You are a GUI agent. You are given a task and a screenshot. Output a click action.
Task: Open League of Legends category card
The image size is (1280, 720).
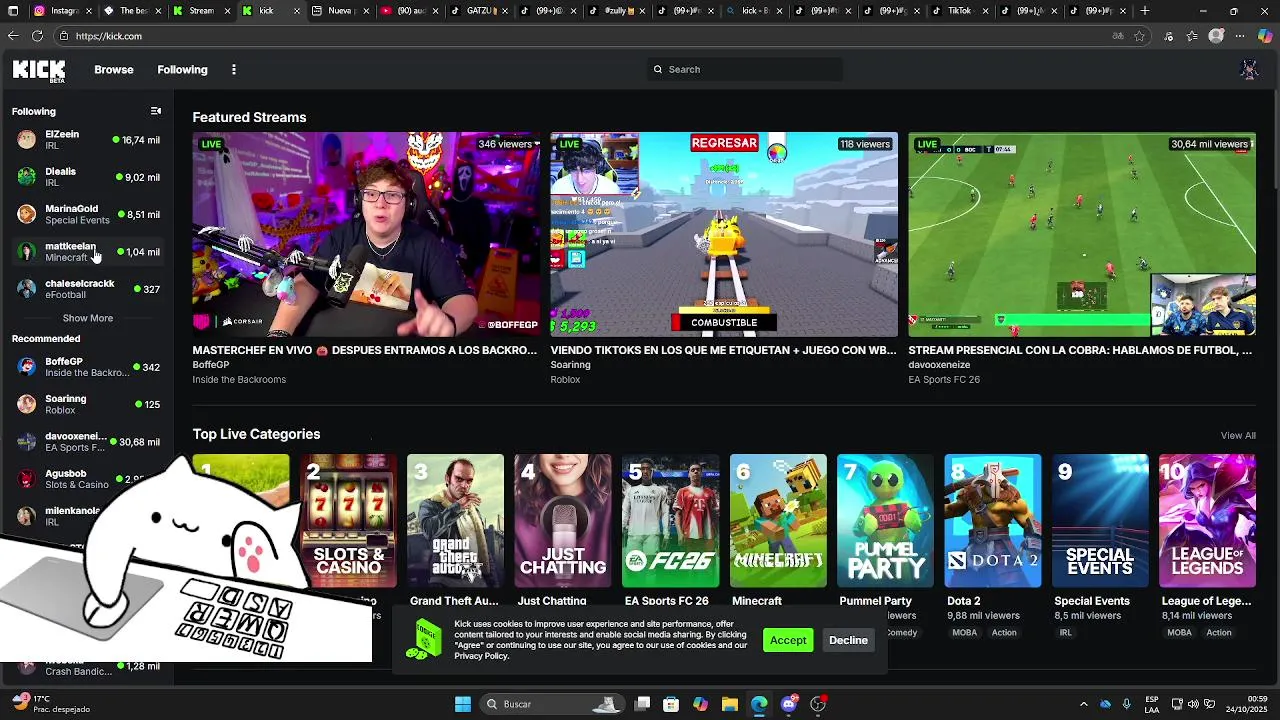pyautogui.click(x=1207, y=521)
